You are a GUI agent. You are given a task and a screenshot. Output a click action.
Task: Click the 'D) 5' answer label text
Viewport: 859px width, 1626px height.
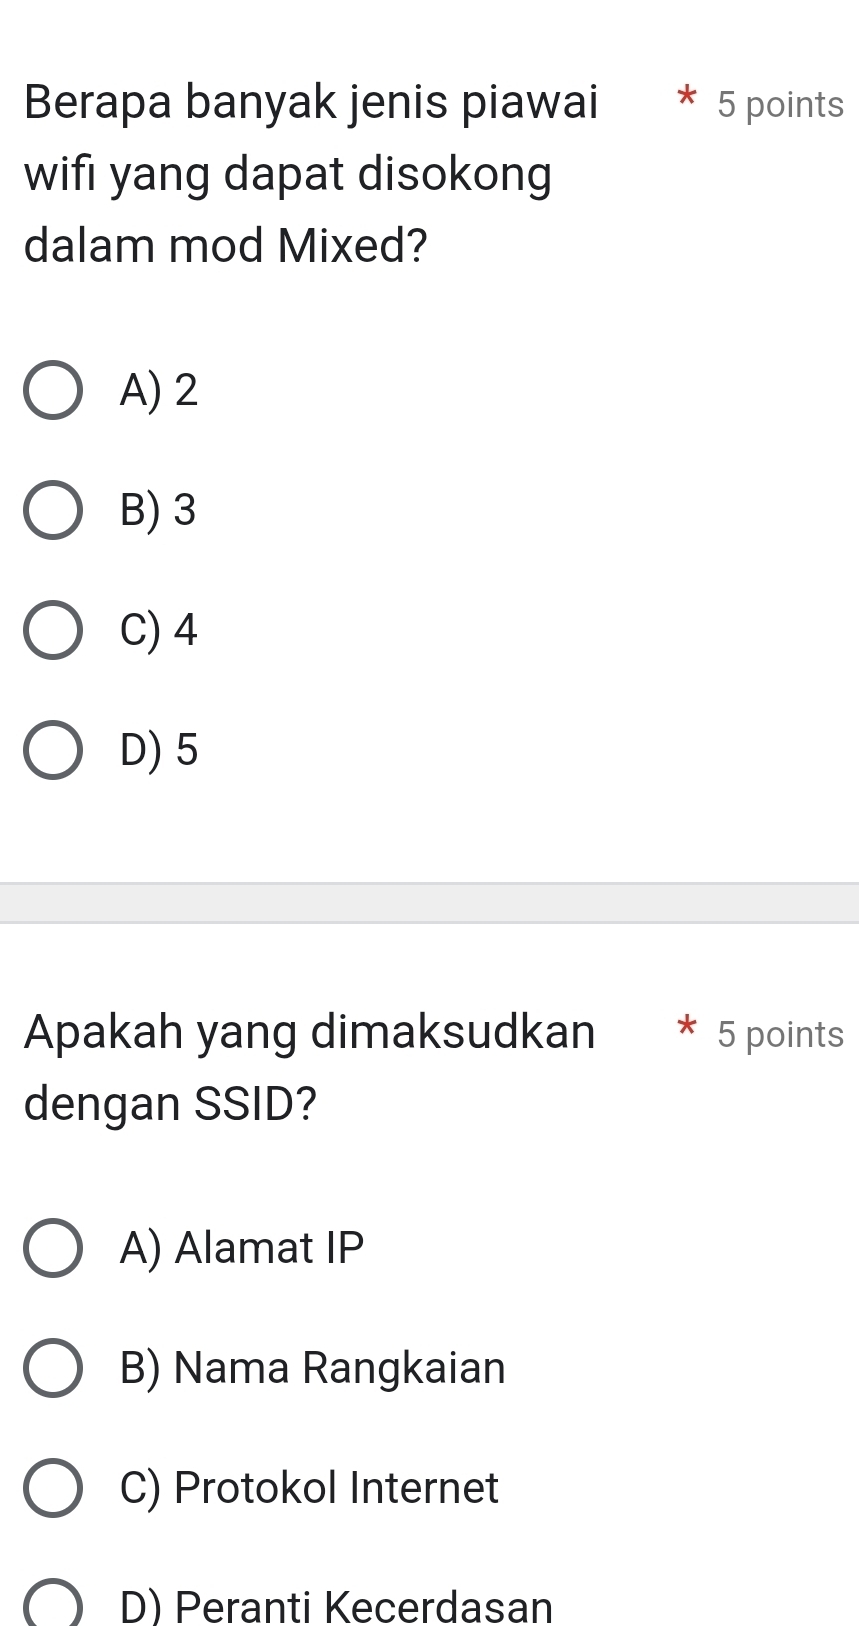pos(158,750)
